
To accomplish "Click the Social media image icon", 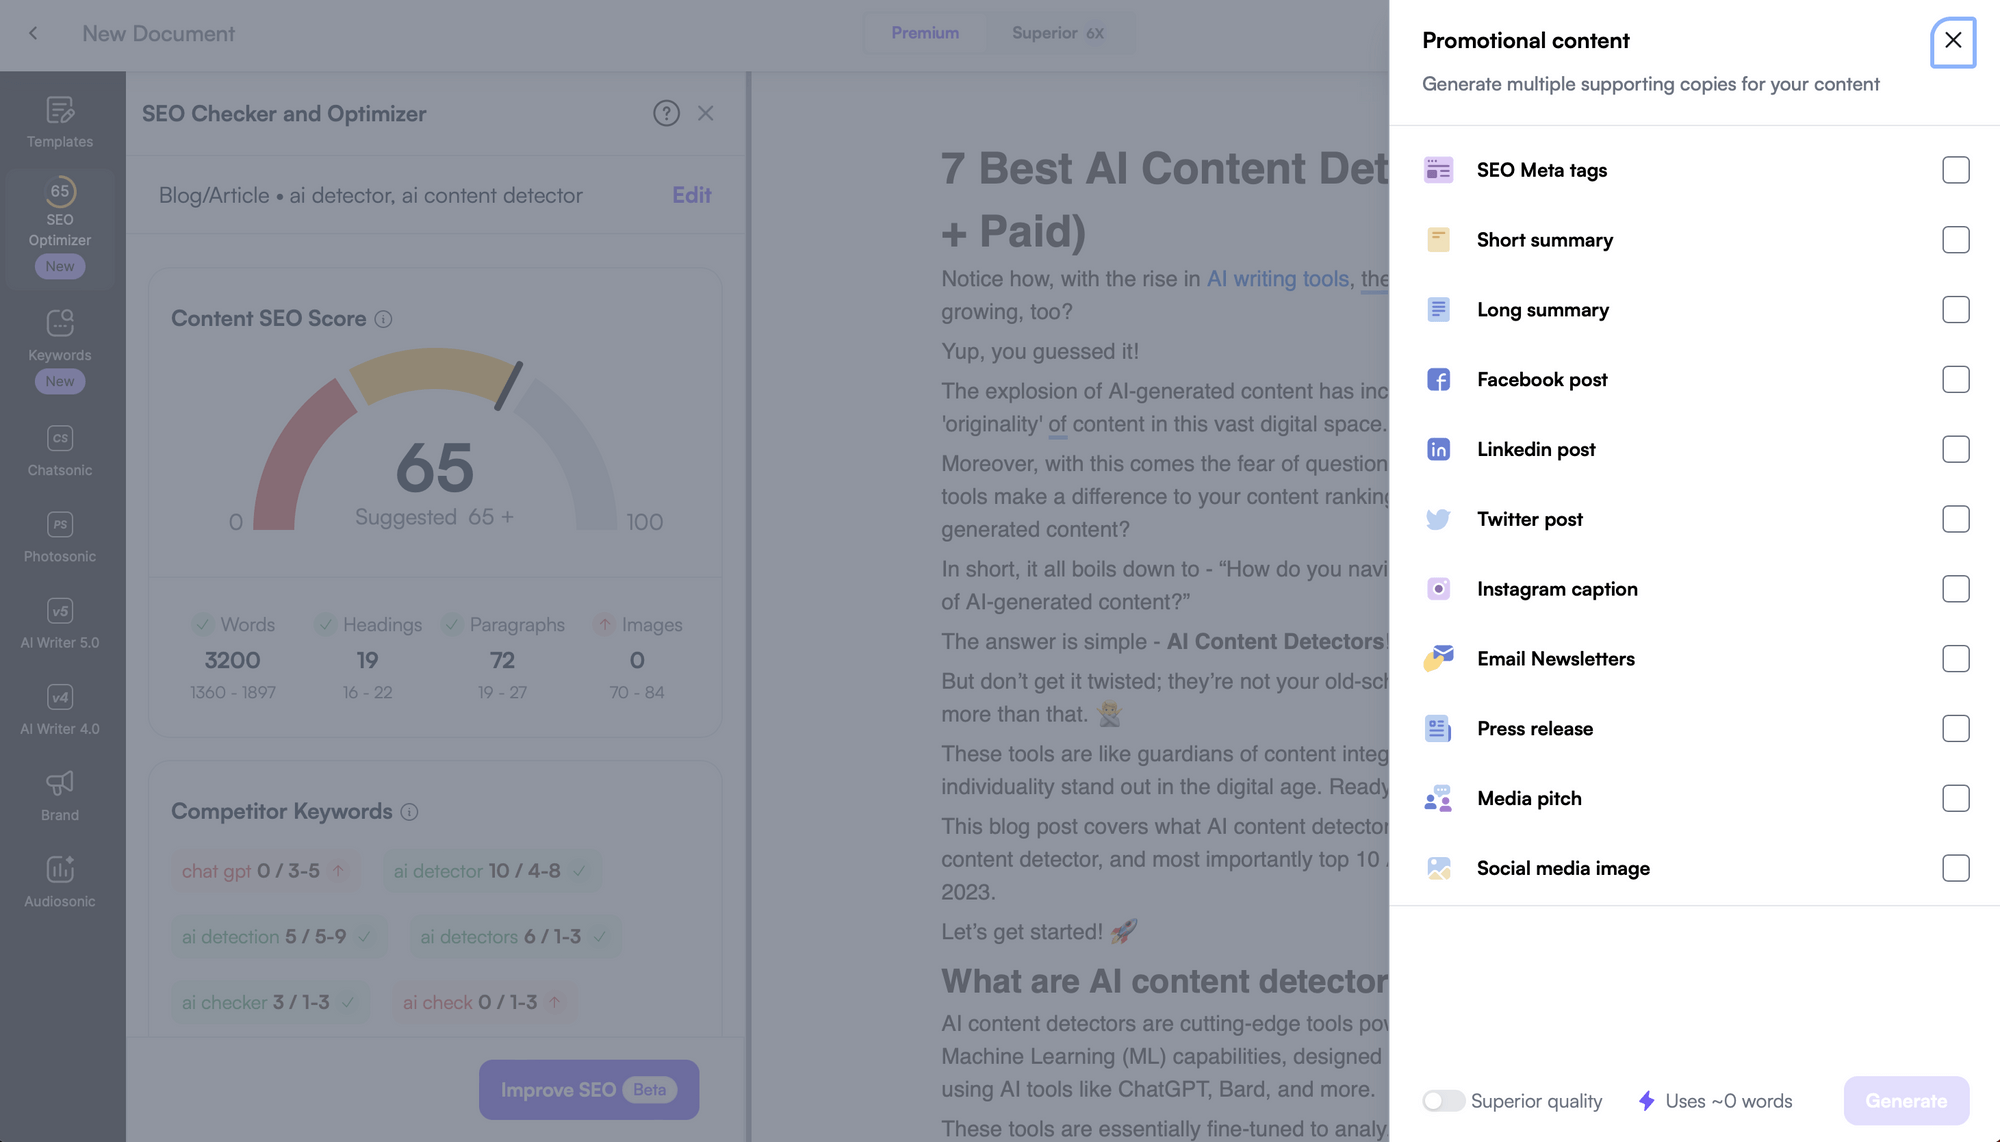I will 1438,868.
